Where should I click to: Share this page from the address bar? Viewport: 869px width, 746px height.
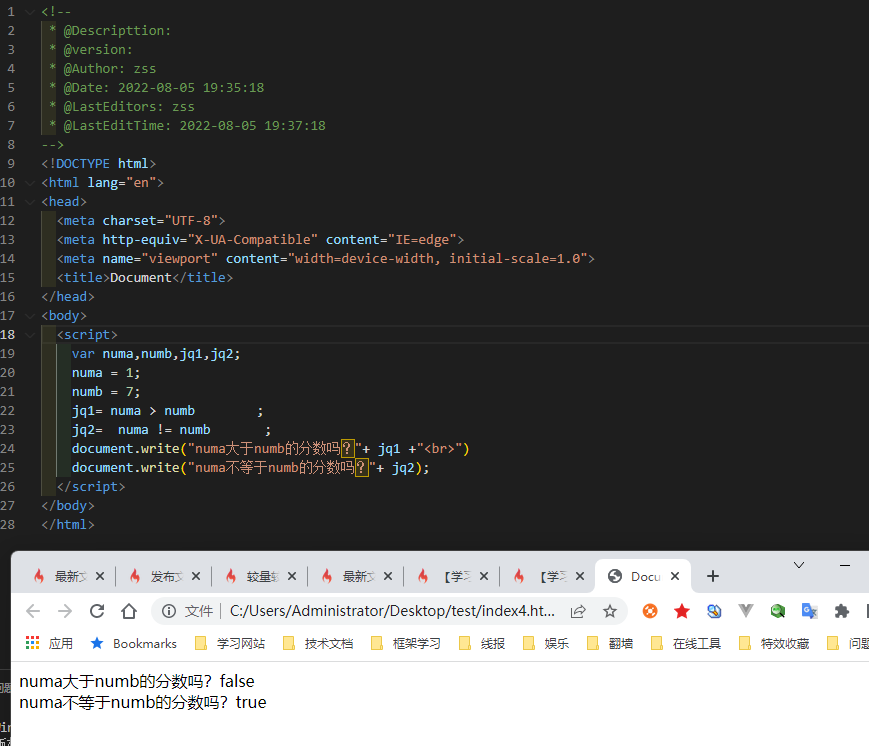pos(578,611)
